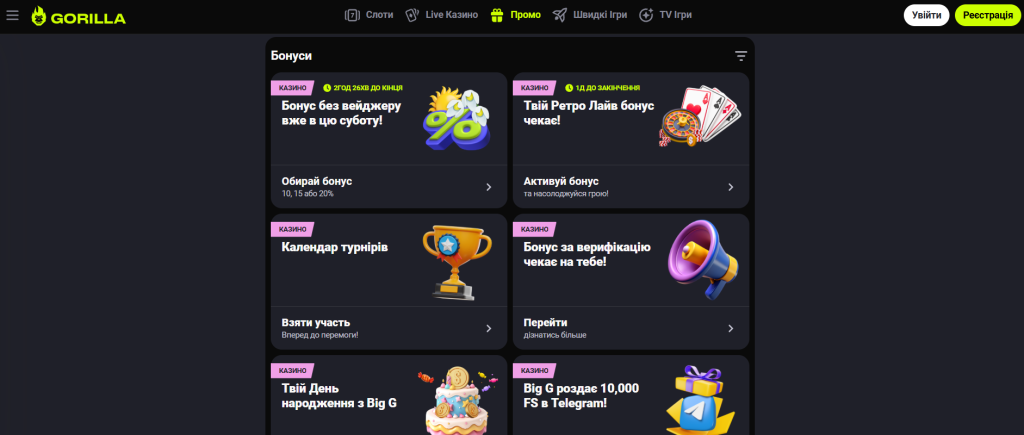Image resolution: width=1024 pixels, height=435 pixels.
Task: Open the hamburger side menu
Action: (12, 15)
